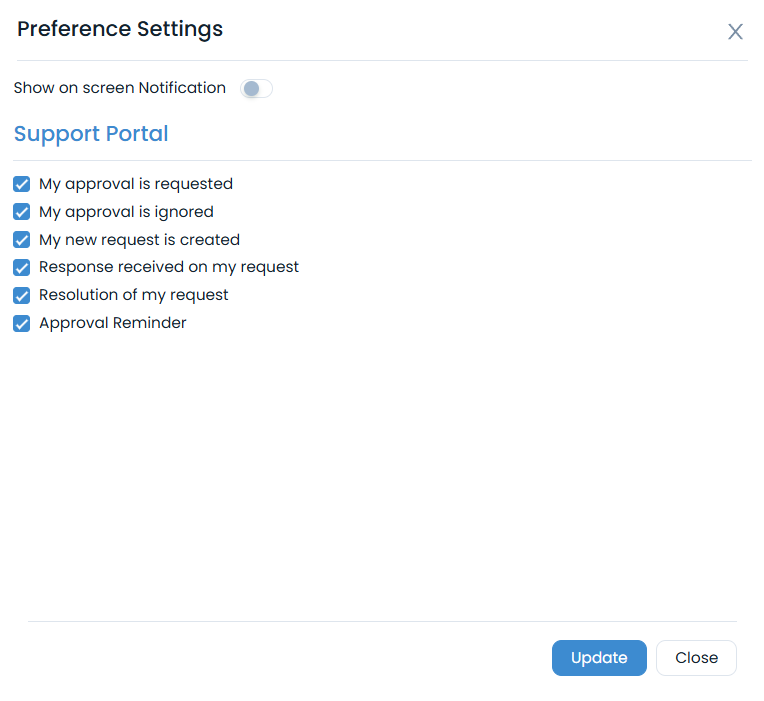Close the Preference Settings dialog with X

(x=735, y=32)
